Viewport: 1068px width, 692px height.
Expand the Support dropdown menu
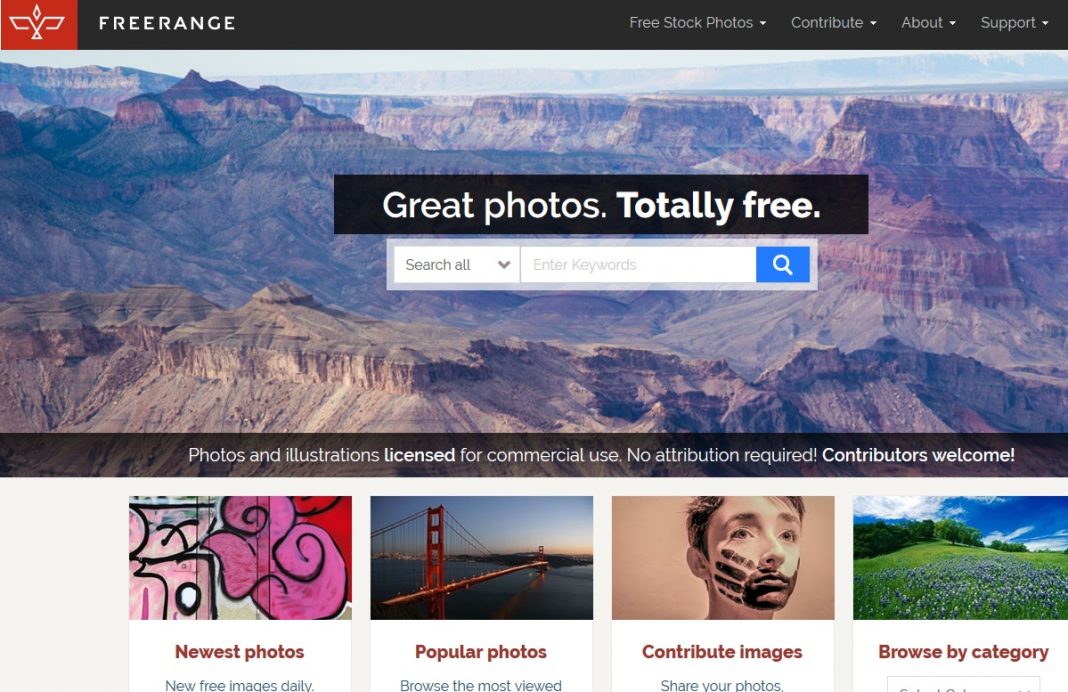(x=1014, y=23)
